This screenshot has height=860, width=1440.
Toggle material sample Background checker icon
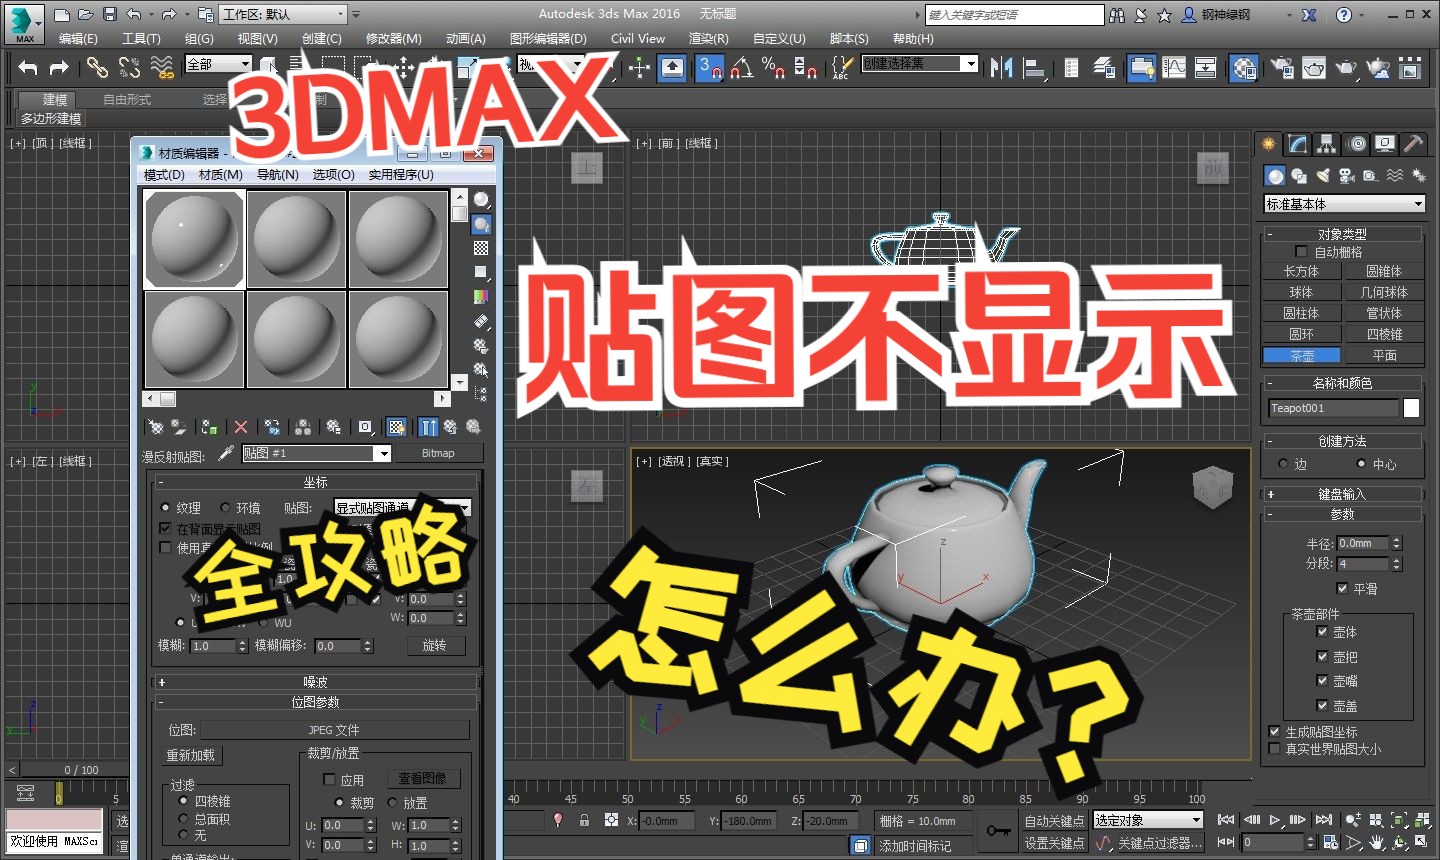coord(481,248)
